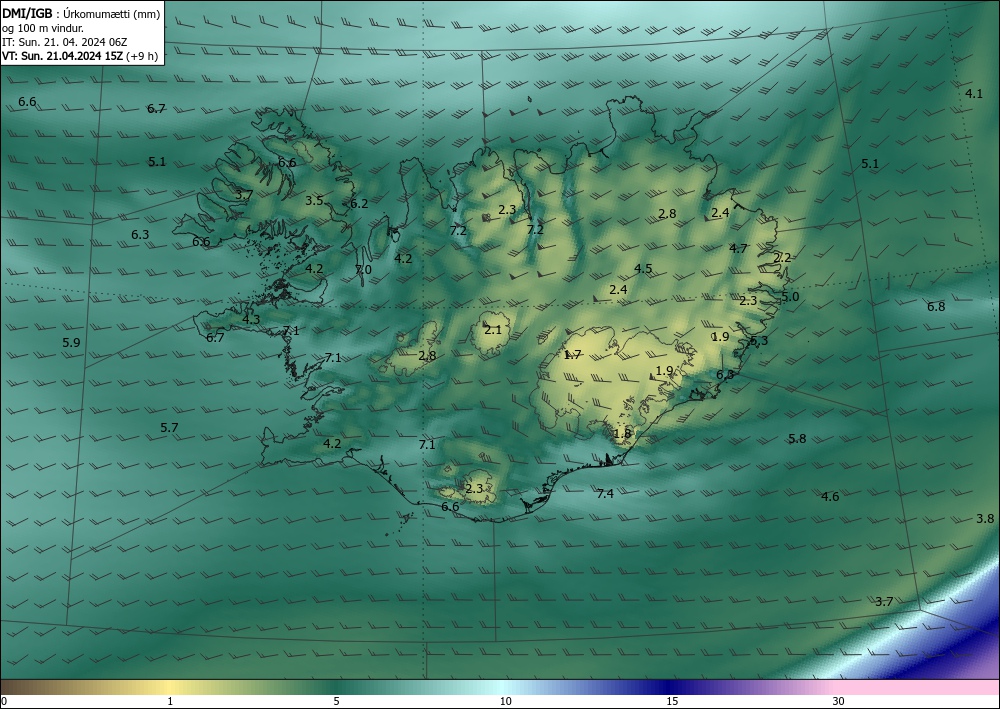Select the 4.3 value label
The width and height of the screenshot is (1000, 709).
click(x=251, y=319)
